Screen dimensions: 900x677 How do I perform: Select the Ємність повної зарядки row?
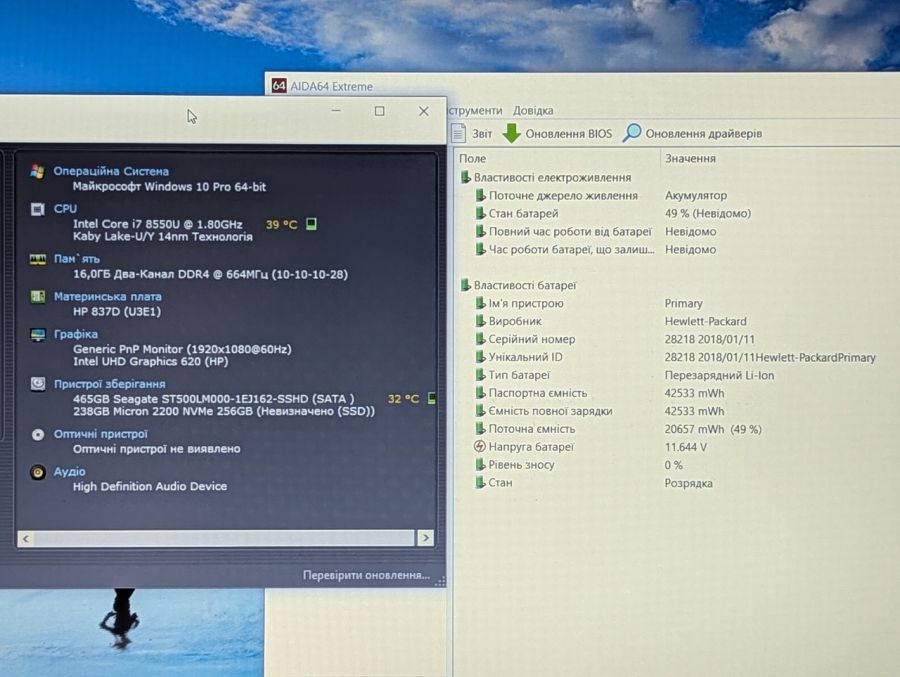pyautogui.click(x=677, y=411)
